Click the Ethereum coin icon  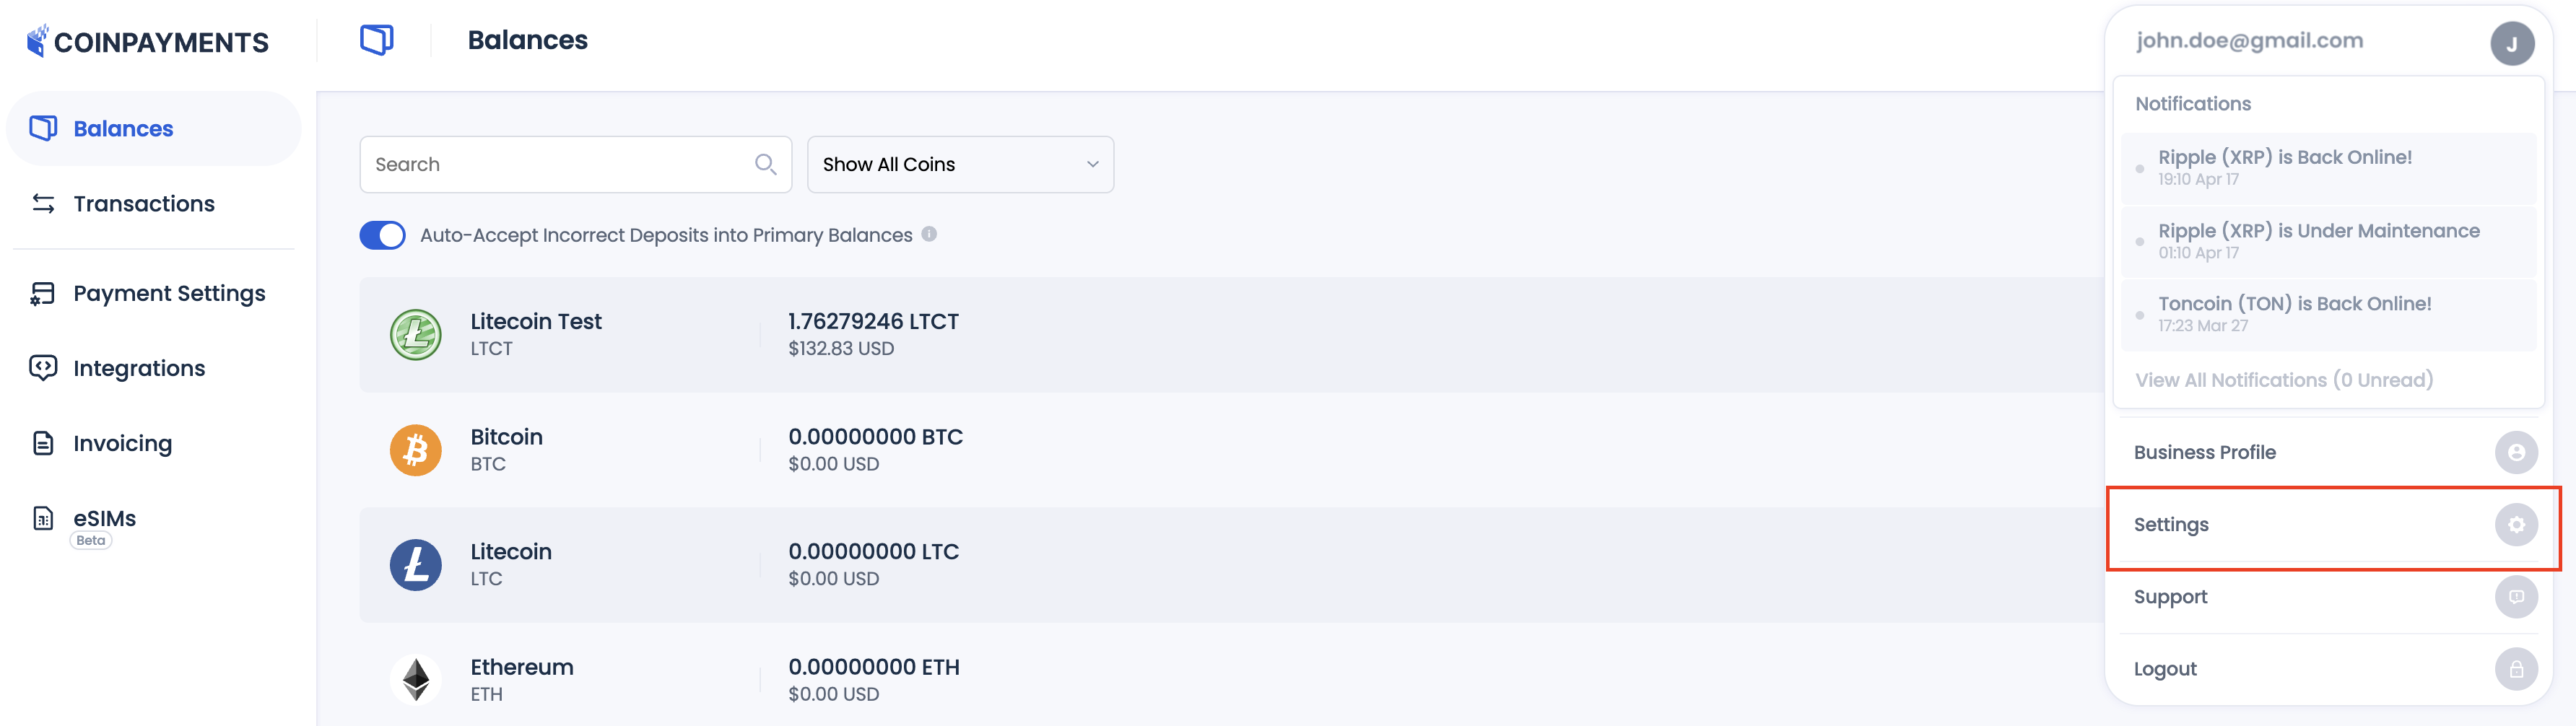click(x=415, y=680)
